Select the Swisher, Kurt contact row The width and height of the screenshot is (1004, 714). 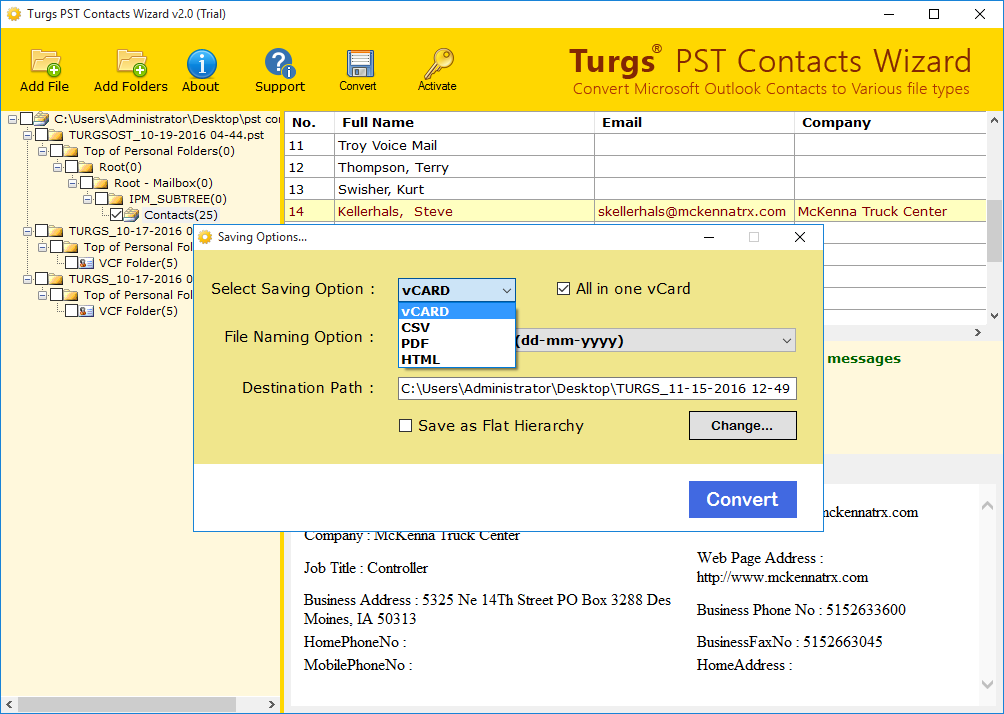635,190
